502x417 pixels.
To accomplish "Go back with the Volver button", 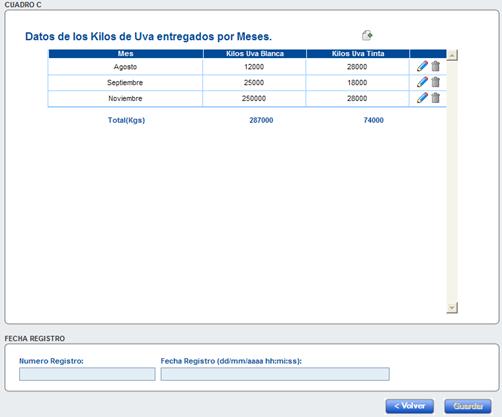I will [410, 406].
